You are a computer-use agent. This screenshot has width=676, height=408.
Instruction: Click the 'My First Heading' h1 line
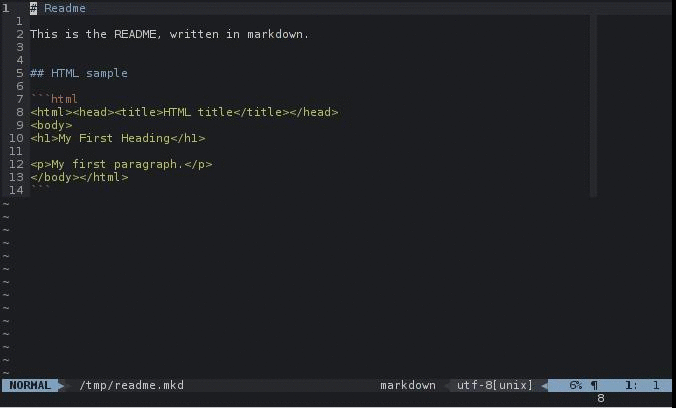coord(118,138)
